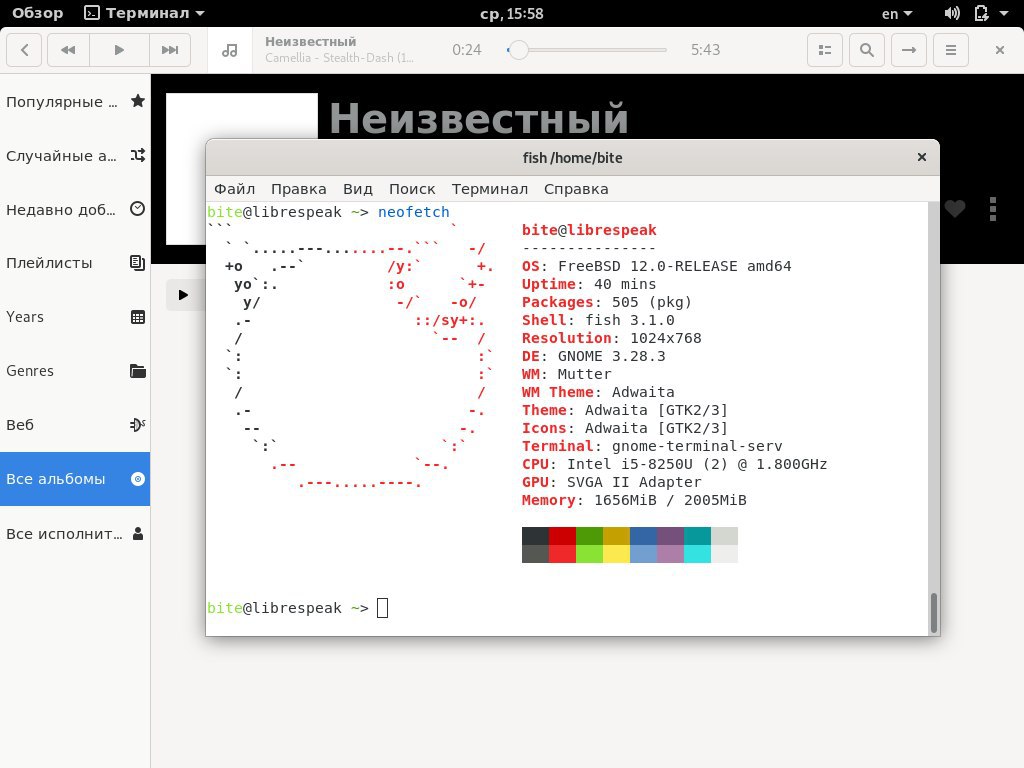Open the Правка menu in the terminal
This screenshot has width=1024, height=768.
click(x=298, y=189)
